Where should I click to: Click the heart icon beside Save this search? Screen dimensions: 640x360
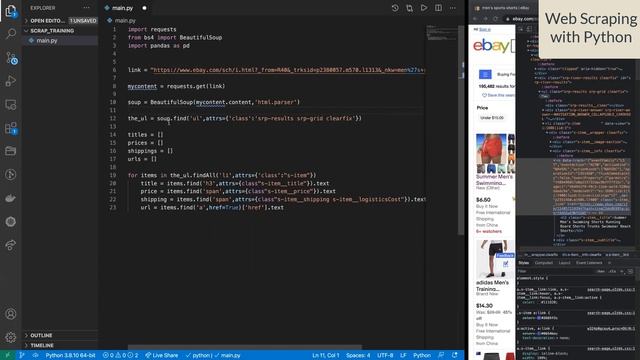(x=484, y=95)
